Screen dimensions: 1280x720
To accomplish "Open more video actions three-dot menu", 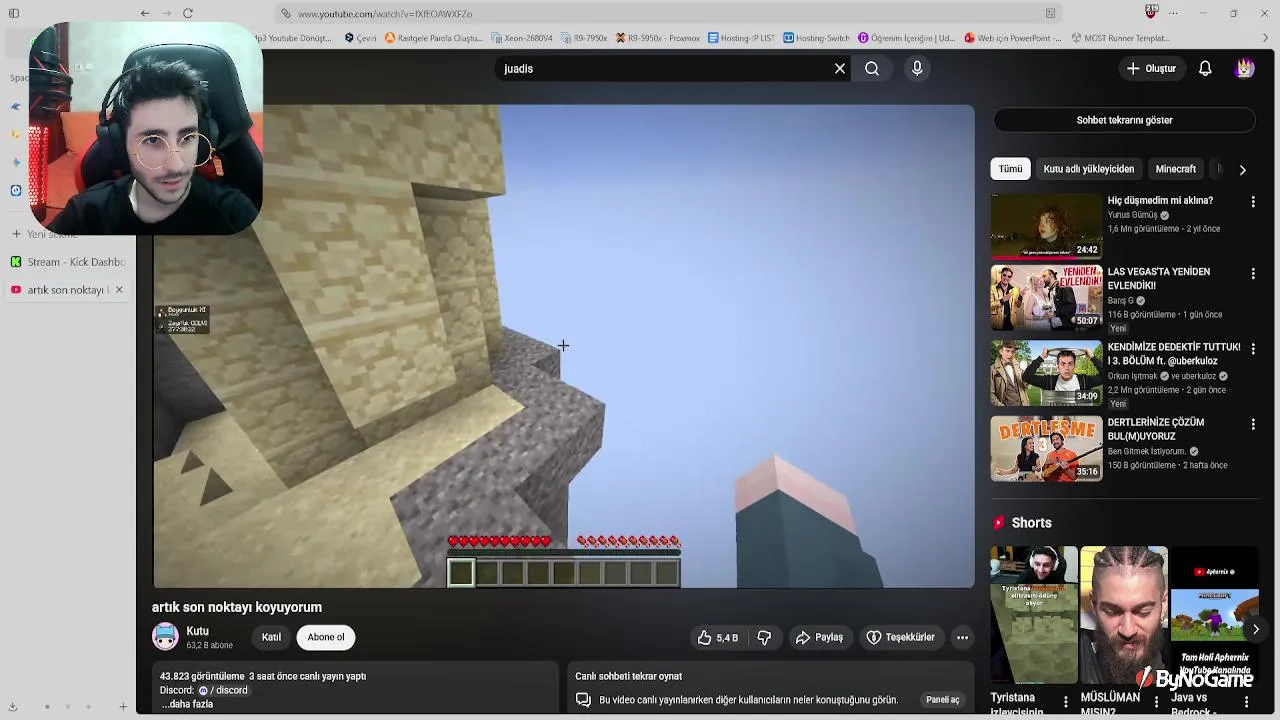I will (962, 637).
